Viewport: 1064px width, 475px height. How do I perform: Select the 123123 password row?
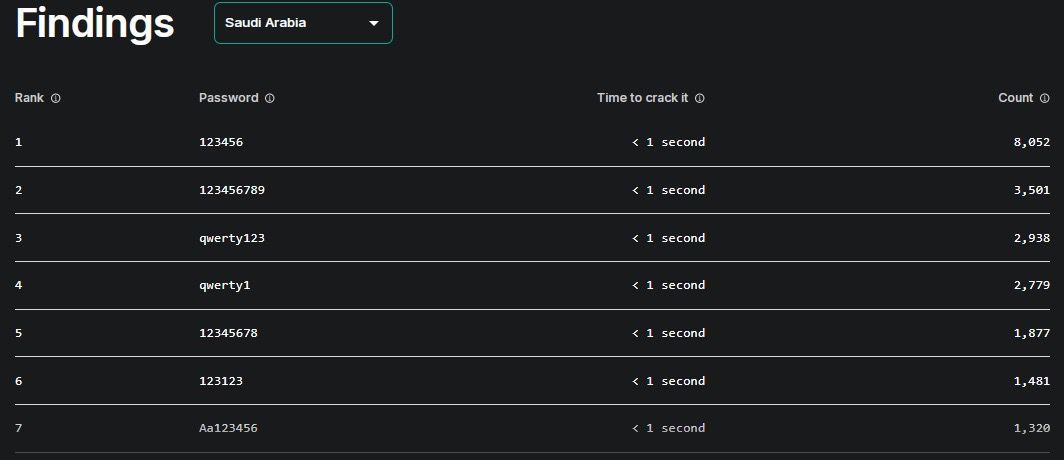[532, 381]
